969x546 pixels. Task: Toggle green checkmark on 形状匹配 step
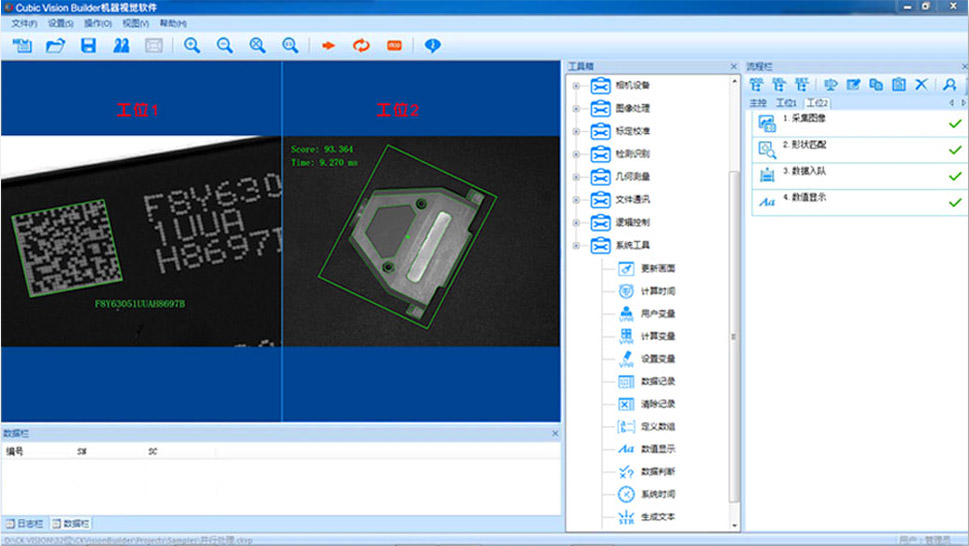[954, 150]
